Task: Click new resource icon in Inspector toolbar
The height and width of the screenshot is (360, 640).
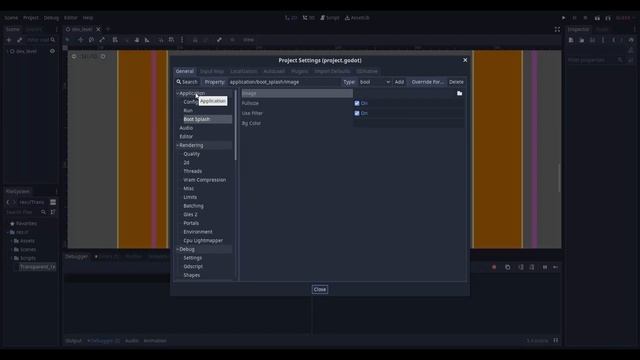Action: [x=571, y=40]
